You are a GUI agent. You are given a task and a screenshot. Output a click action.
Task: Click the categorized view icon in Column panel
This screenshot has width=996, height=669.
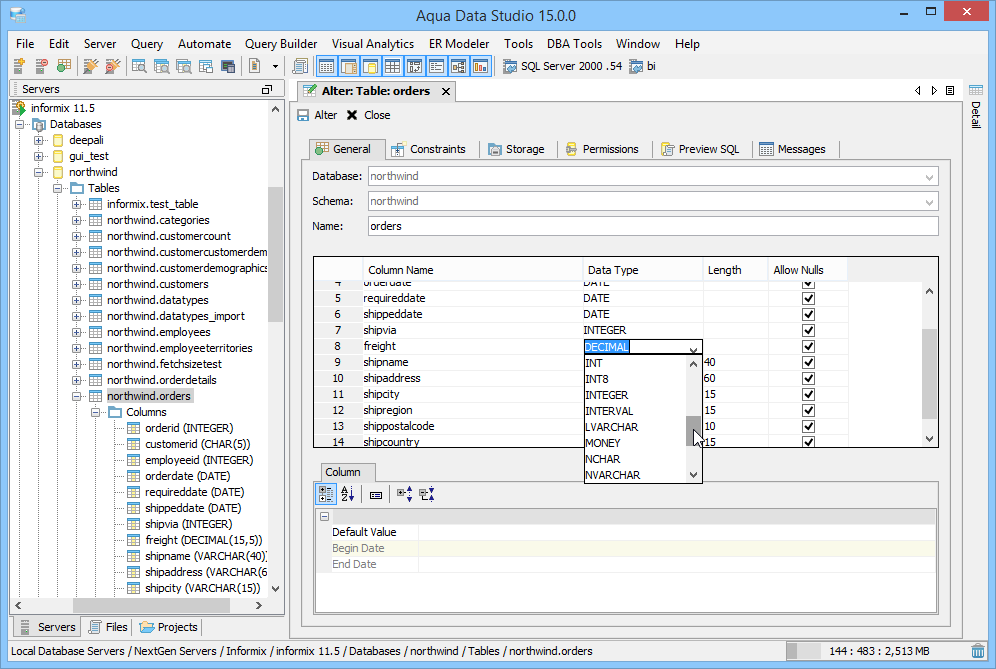326,494
